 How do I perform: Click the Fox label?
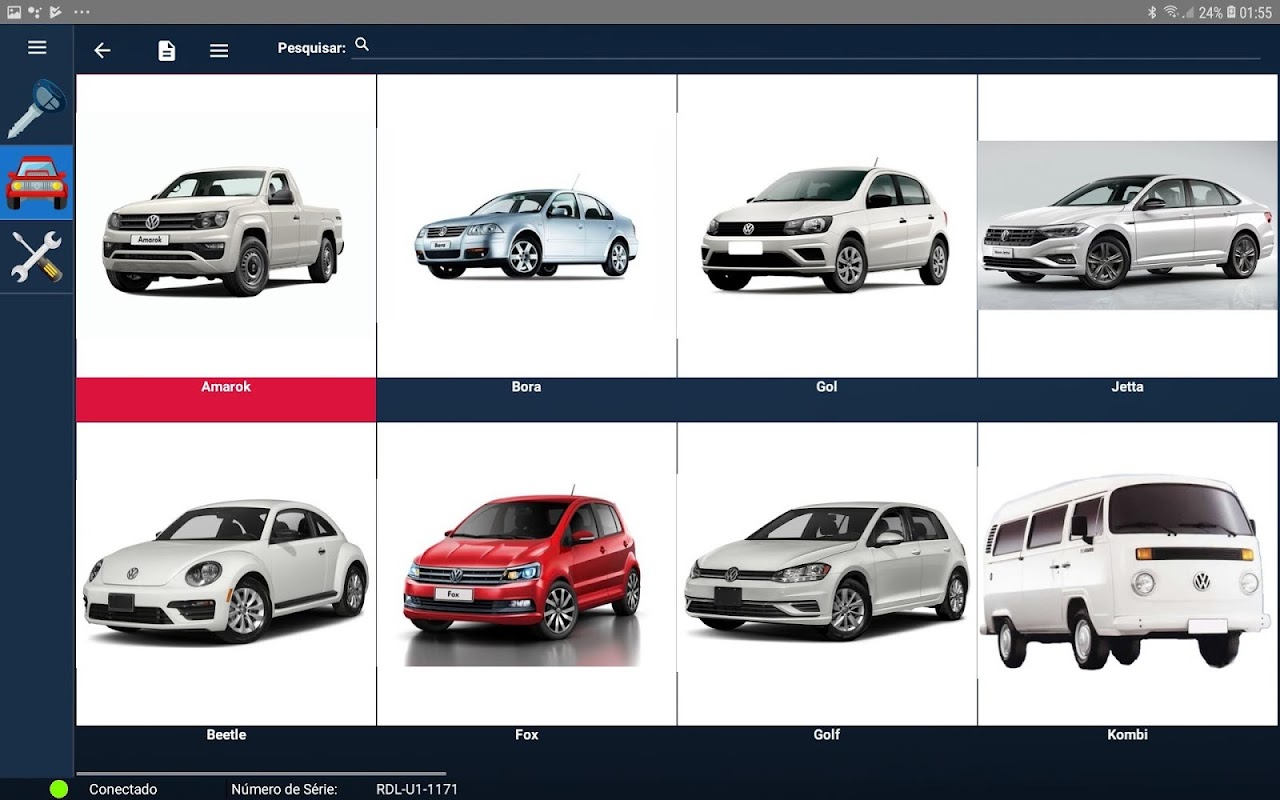pyautogui.click(x=527, y=735)
